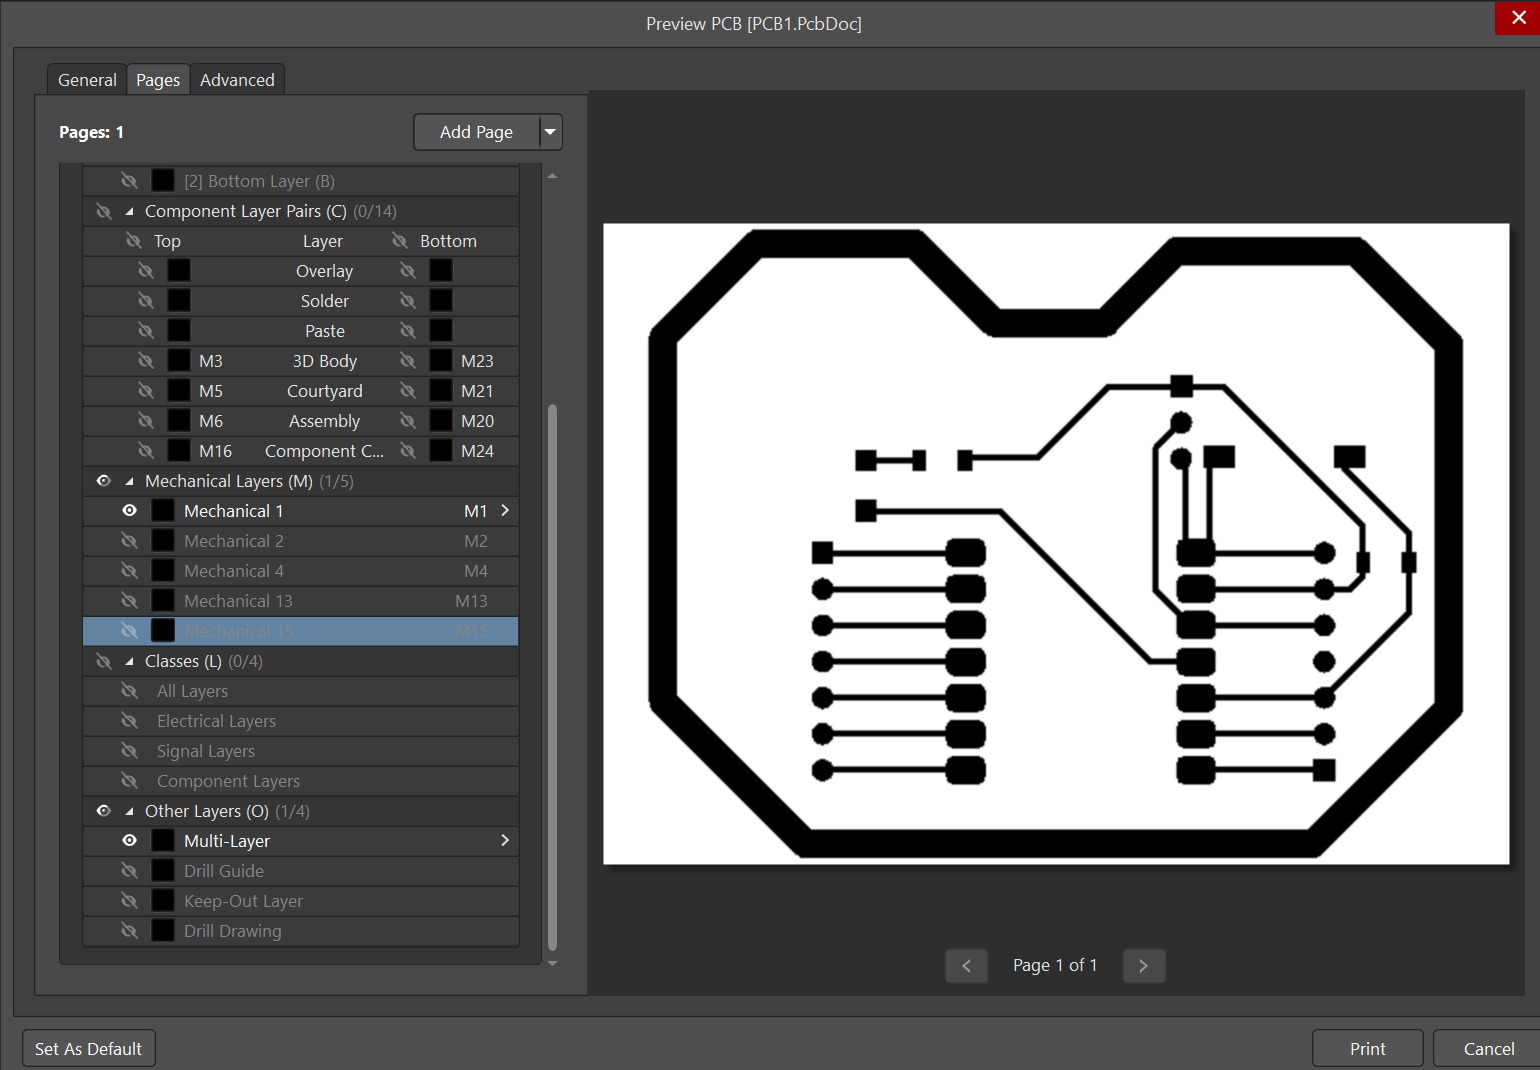Show the All Layers class
This screenshot has width=1540, height=1070.
[x=129, y=691]
